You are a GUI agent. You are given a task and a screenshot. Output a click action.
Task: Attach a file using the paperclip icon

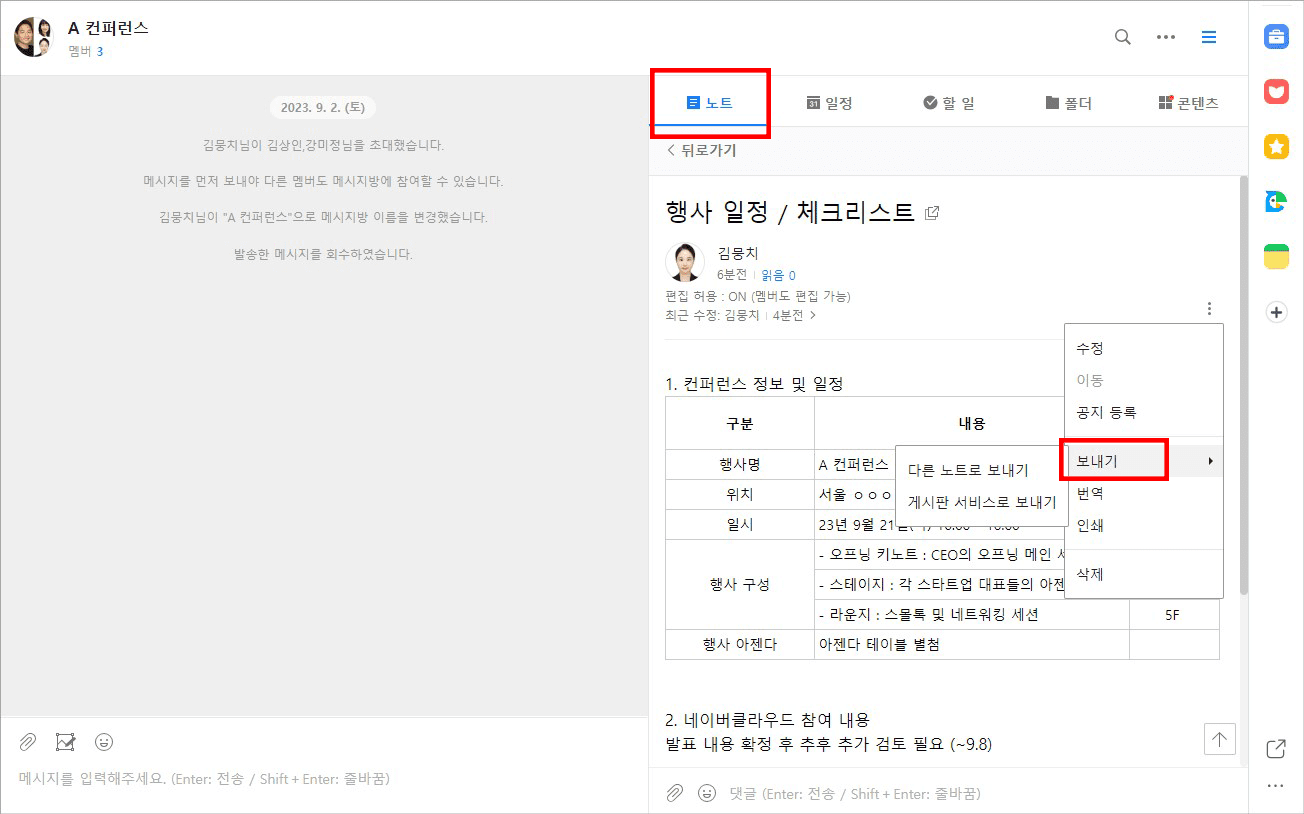[x=27, y=741]
